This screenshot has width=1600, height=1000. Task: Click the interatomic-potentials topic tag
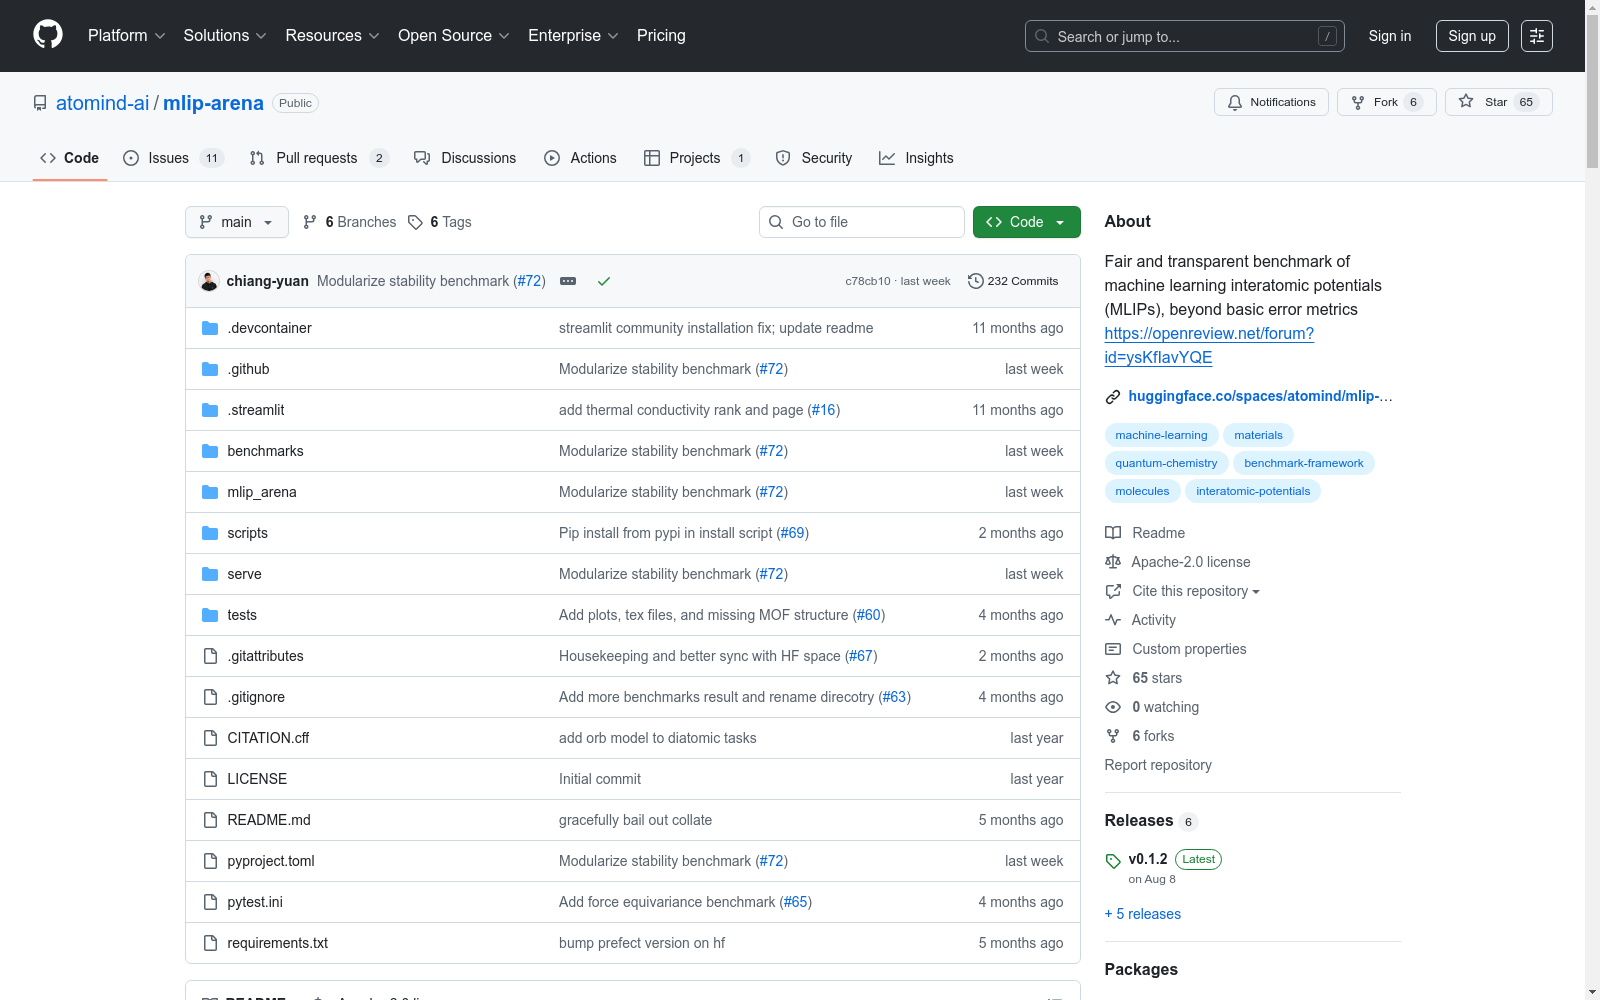(1253, 491)
